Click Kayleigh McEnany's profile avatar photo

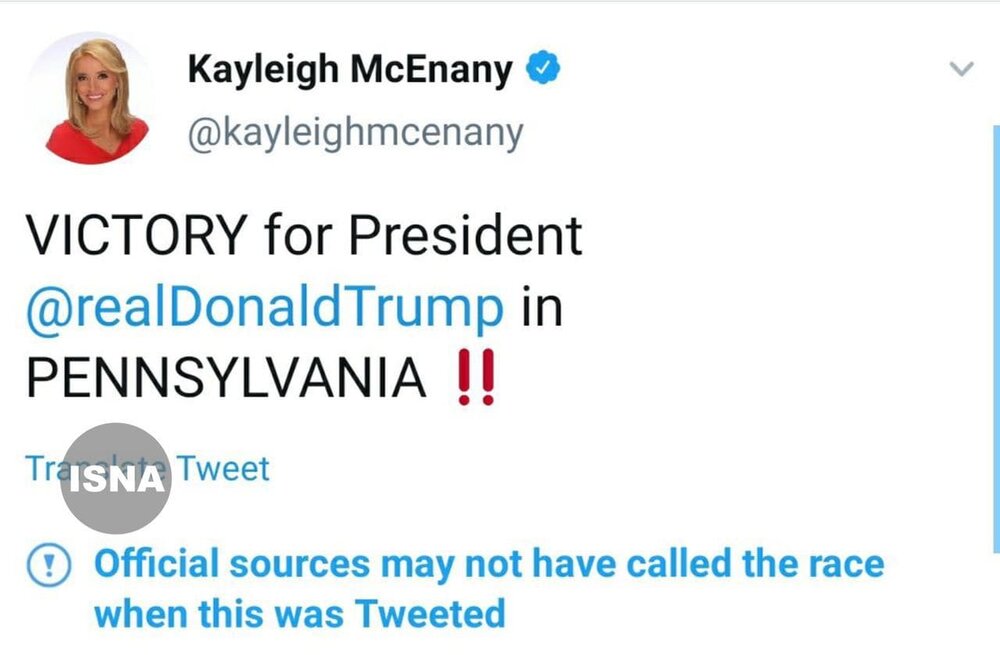click(95, 98)
